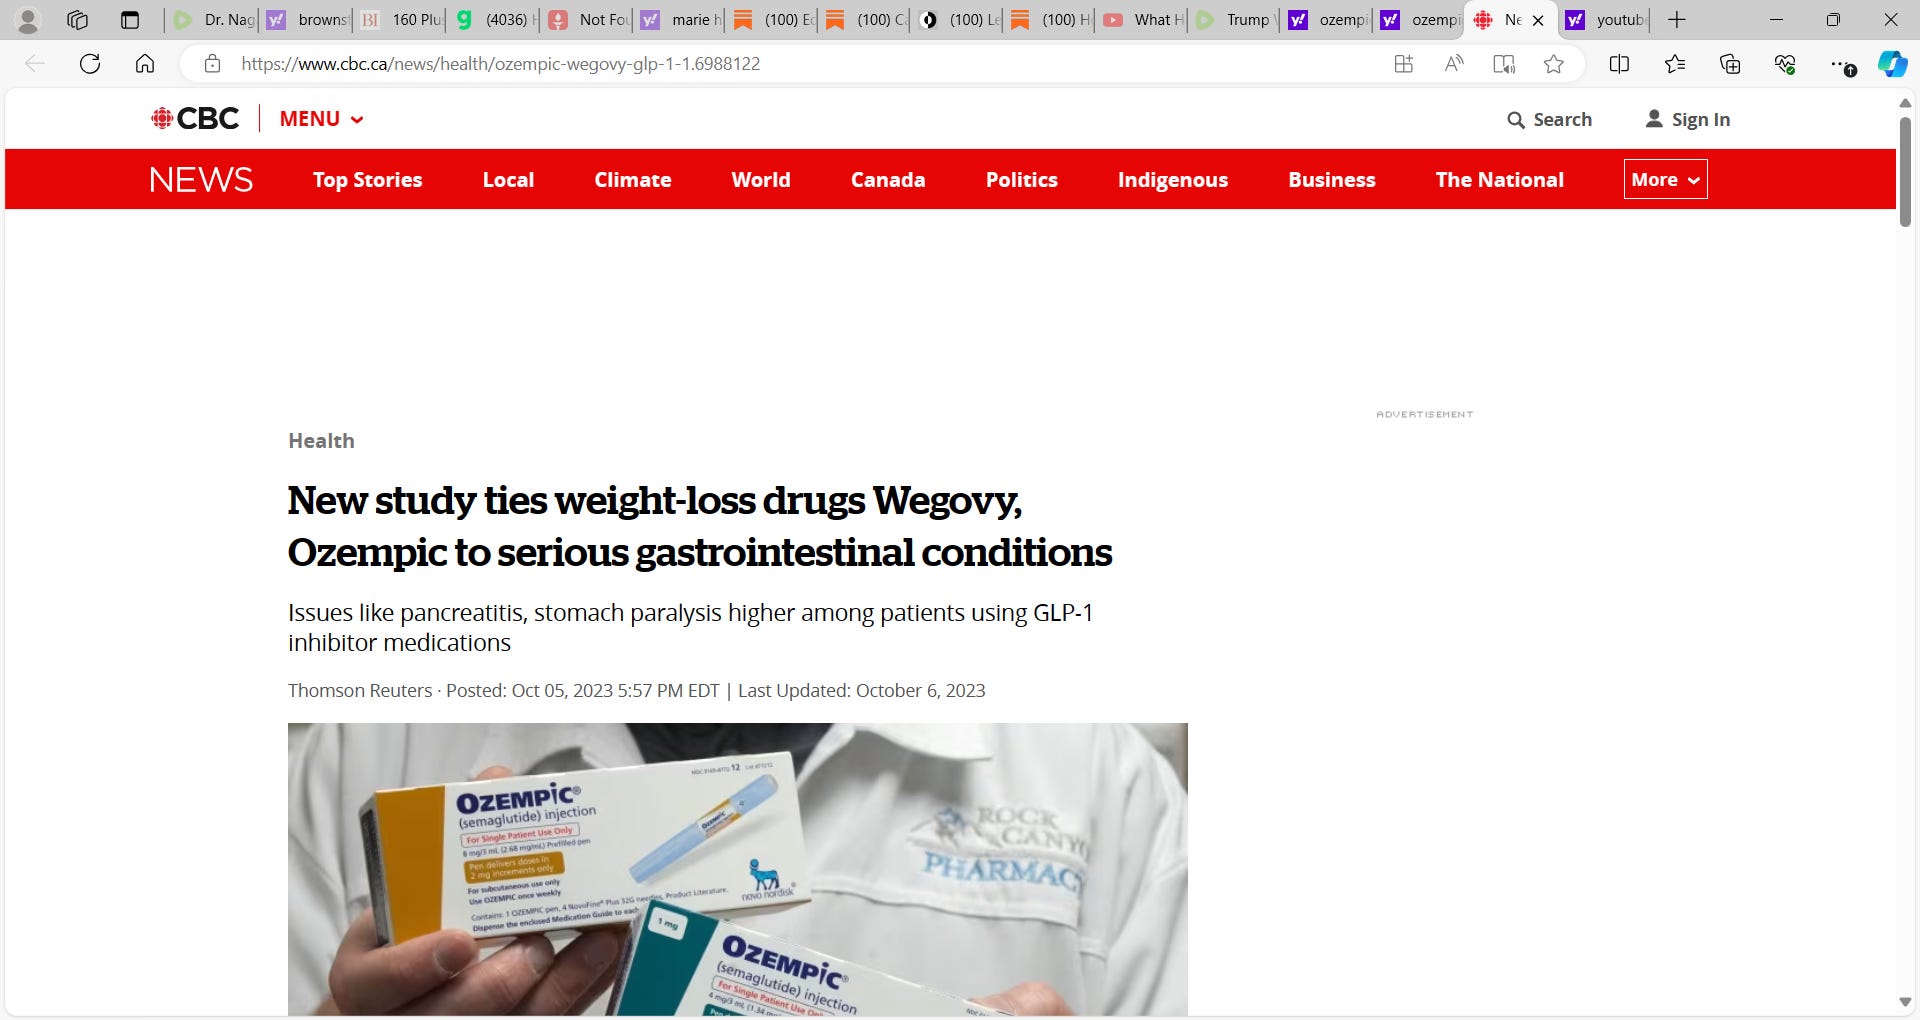Open browser essentials heart icon
Viewport: 1920px width, 1020px height.
click(1785, 64)
